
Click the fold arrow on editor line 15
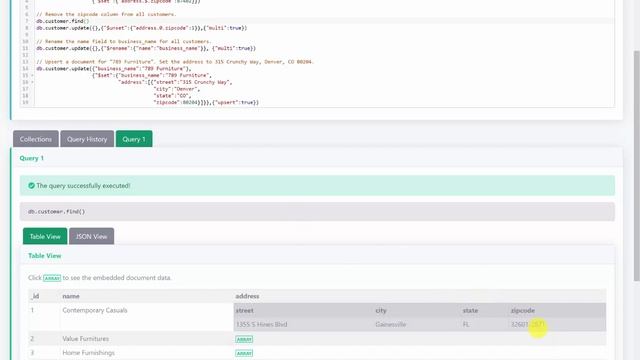[32, 76]
